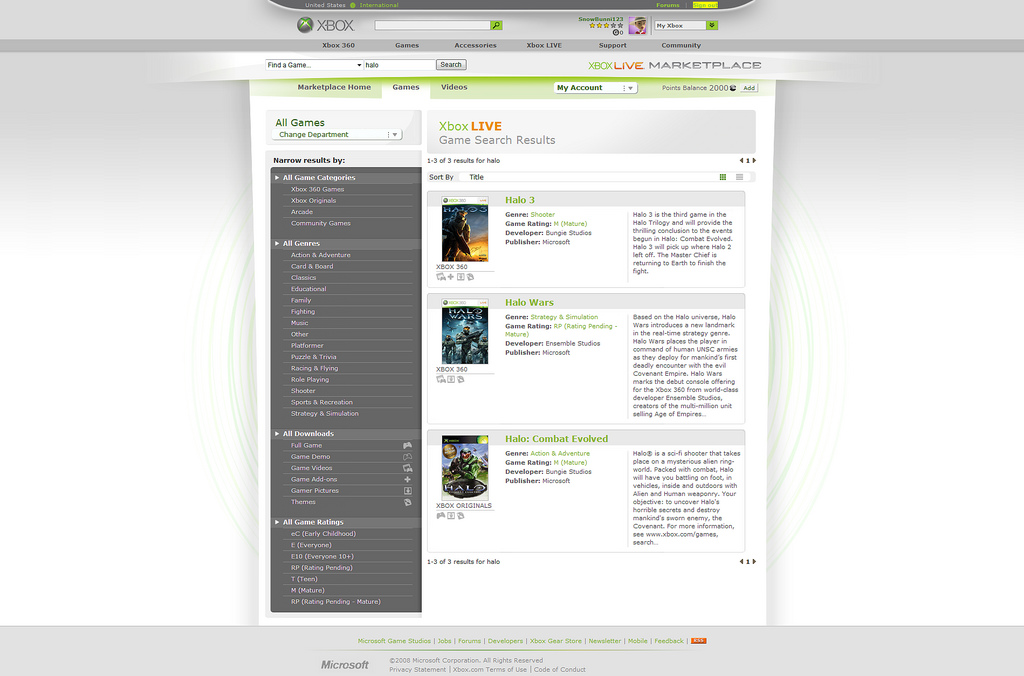Switch results to grid view icon

[x=723, y=177]
